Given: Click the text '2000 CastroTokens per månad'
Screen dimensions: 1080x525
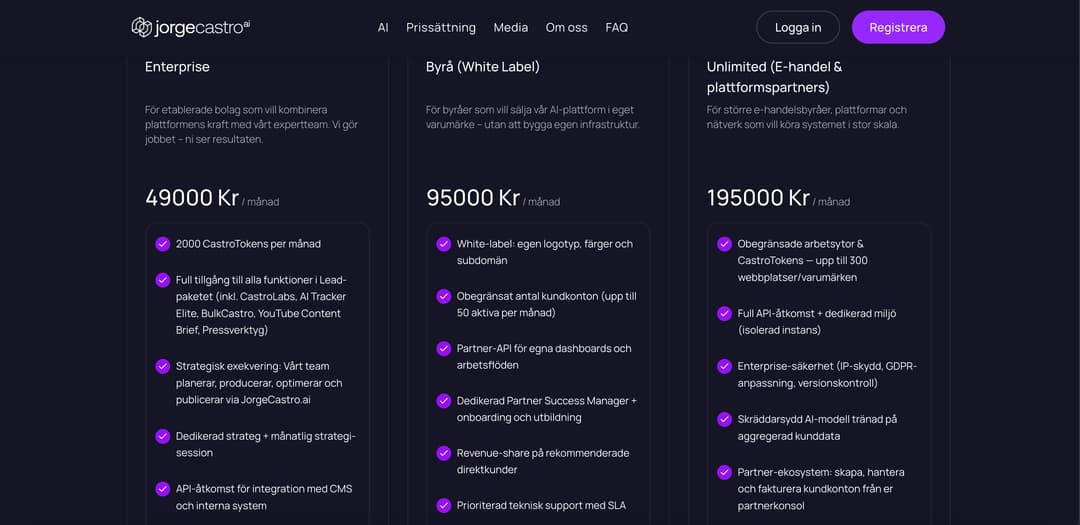Looking at the screenshot, I should [248, 244].
